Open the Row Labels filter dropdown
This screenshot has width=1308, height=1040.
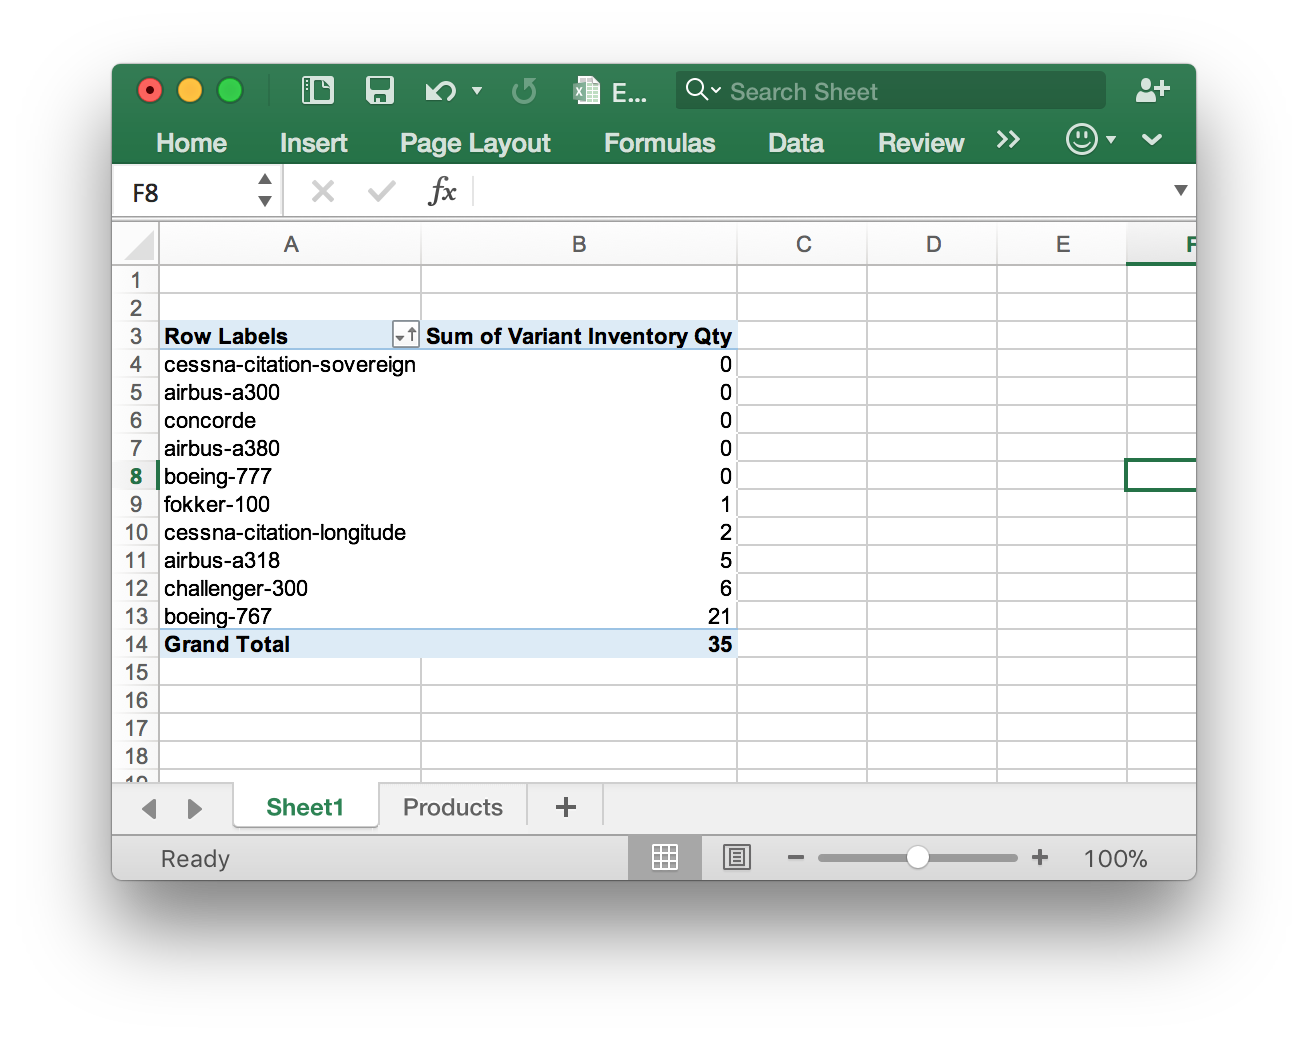[406, 336]
